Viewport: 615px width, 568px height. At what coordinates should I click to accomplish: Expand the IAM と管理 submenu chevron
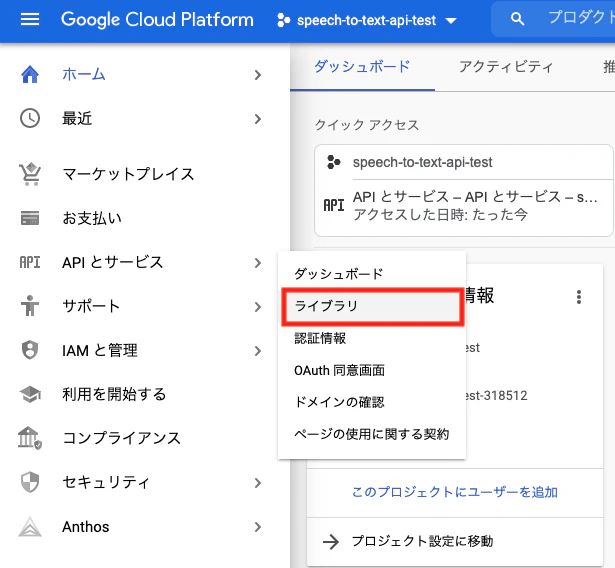[258, 351]
